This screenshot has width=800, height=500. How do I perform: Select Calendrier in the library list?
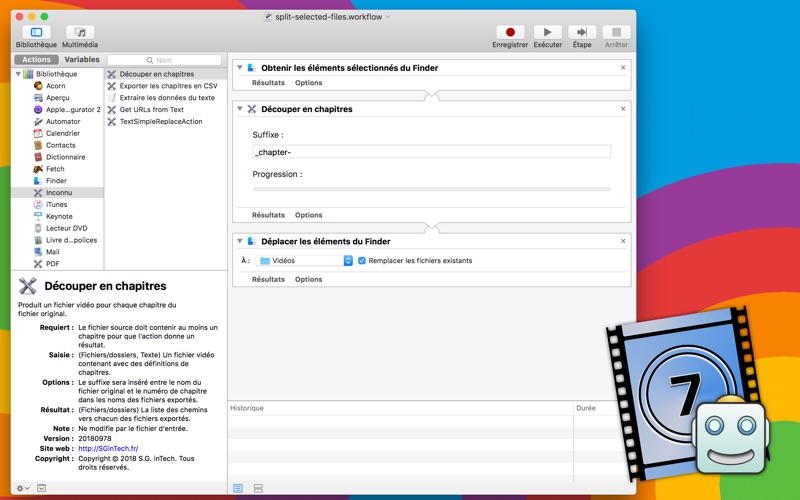[63, 133]
